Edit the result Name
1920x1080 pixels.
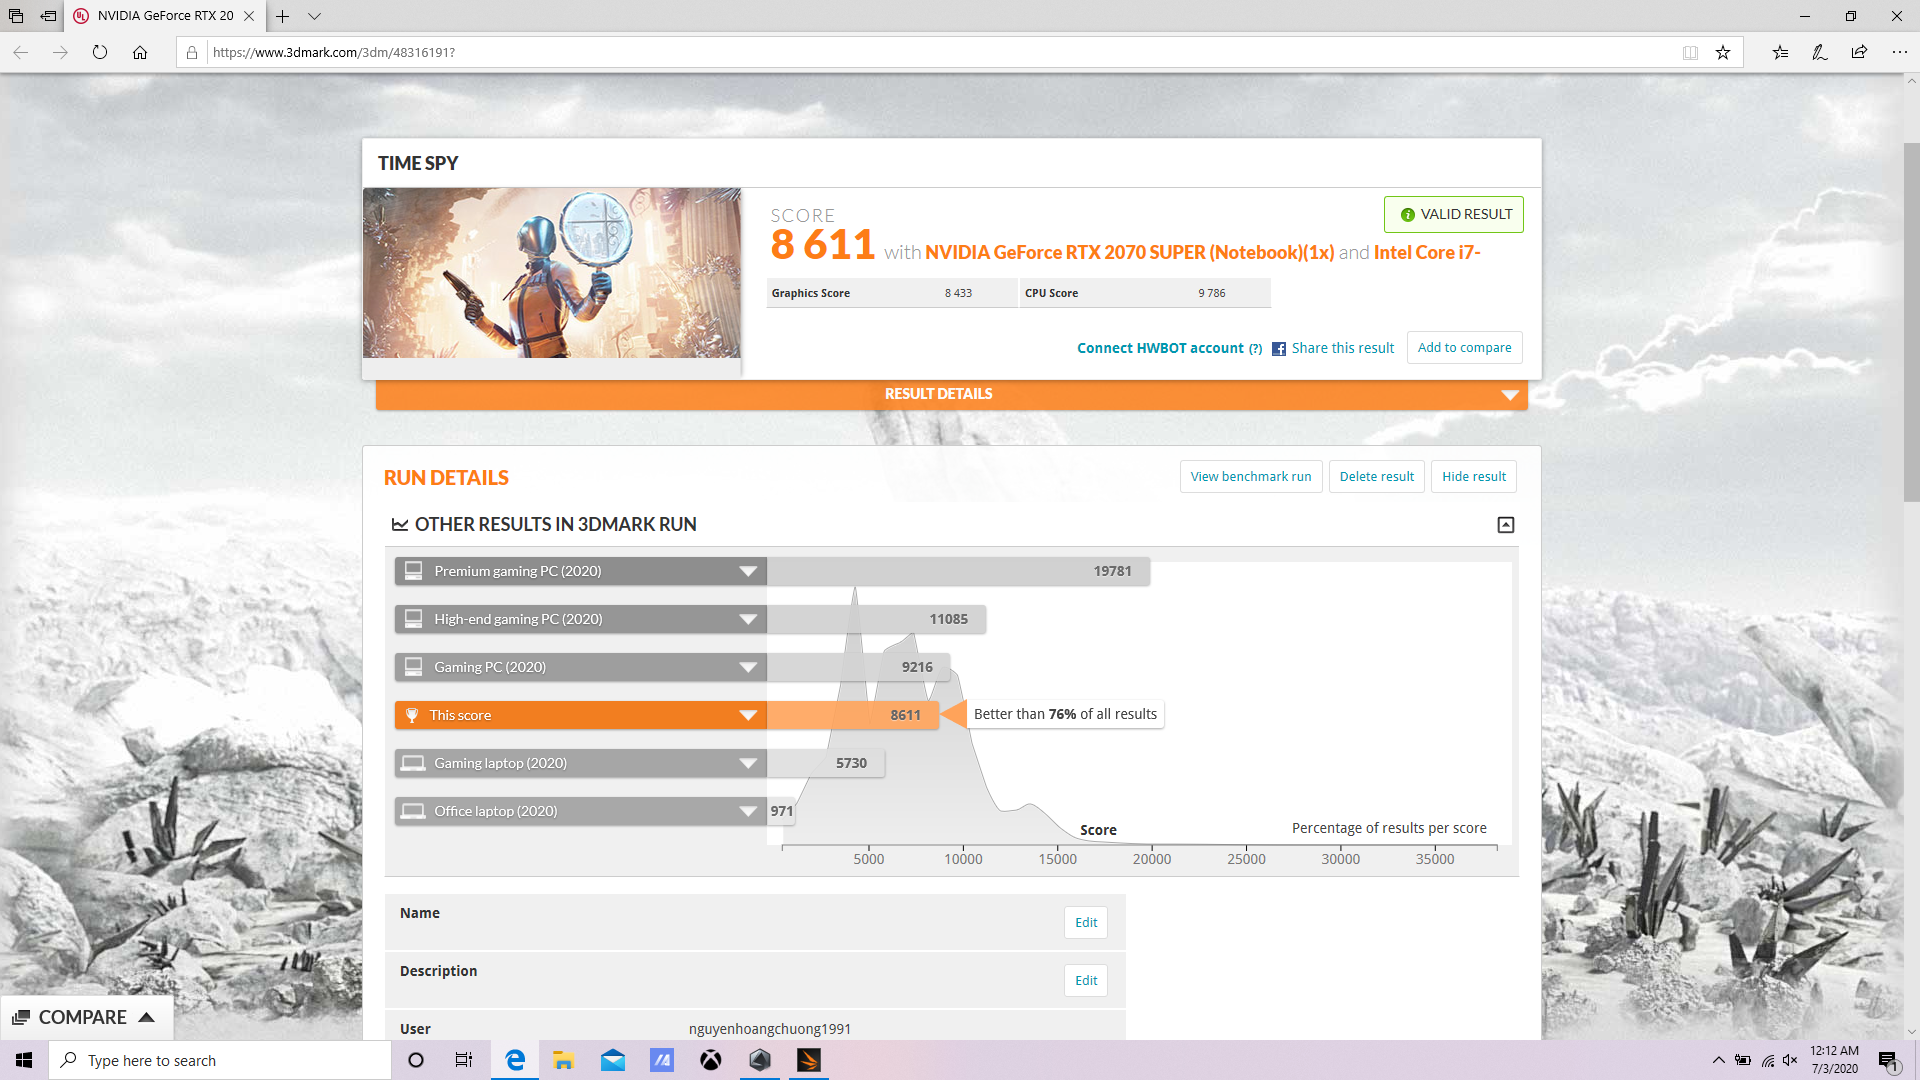tap(1086, 922)
